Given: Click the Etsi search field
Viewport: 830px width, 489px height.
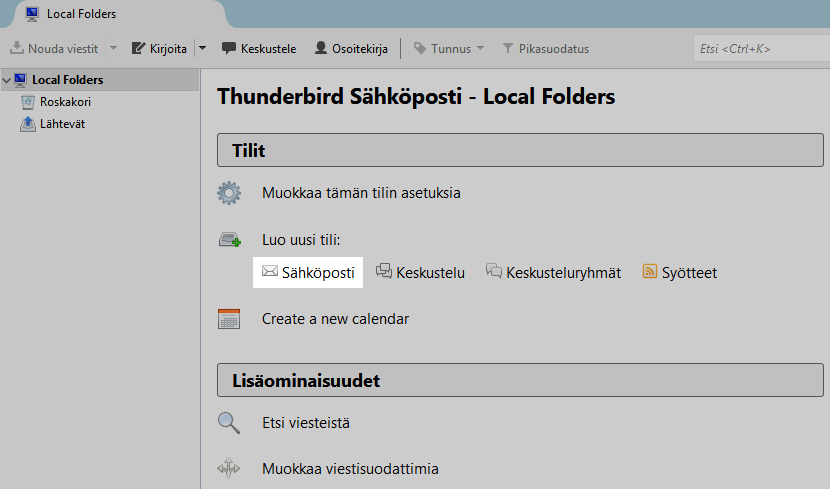Looking at the screenshot, I should tap(761, 48).
